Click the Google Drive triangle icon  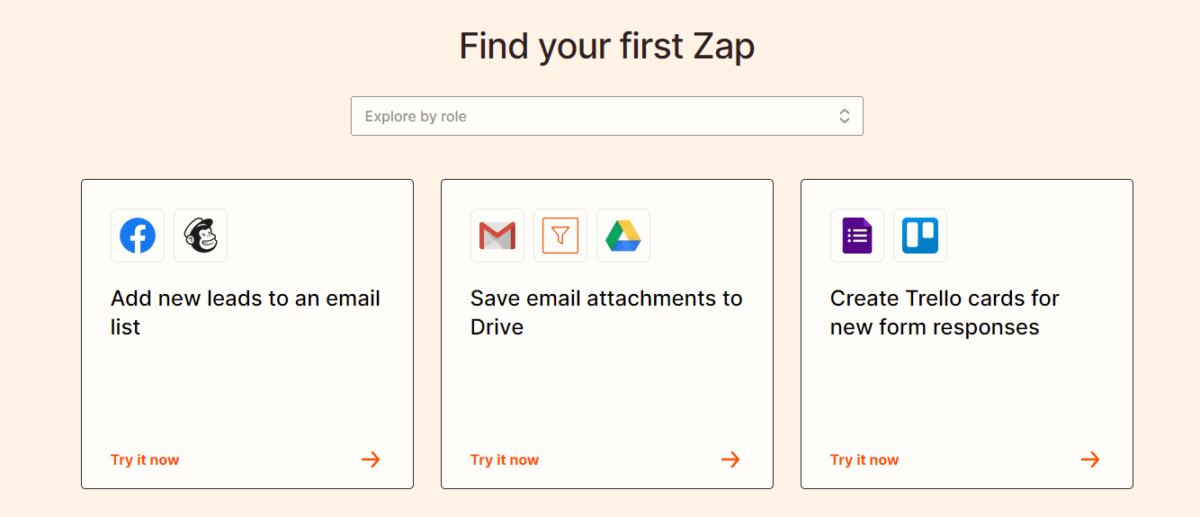click(623, 236)
